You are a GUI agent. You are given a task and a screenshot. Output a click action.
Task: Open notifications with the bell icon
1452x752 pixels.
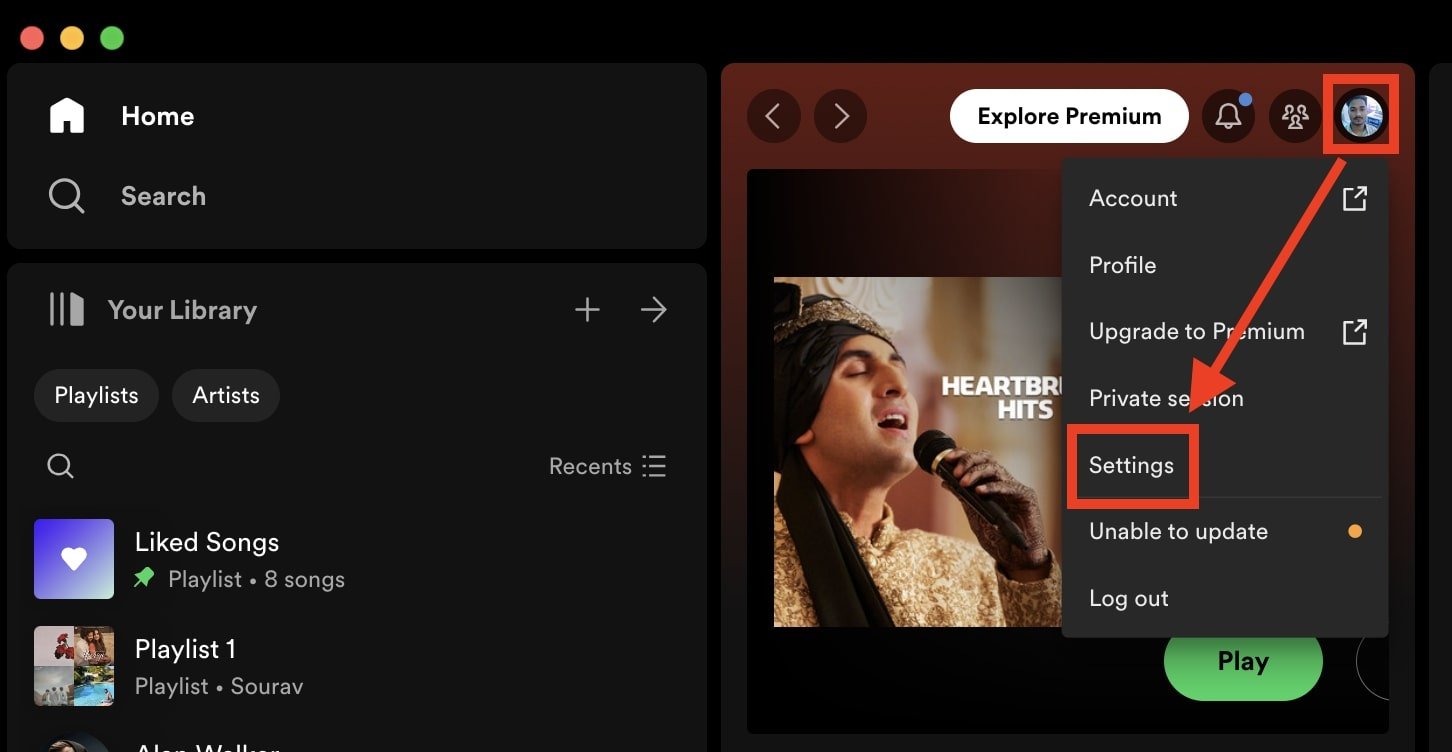pos(1228,116)
